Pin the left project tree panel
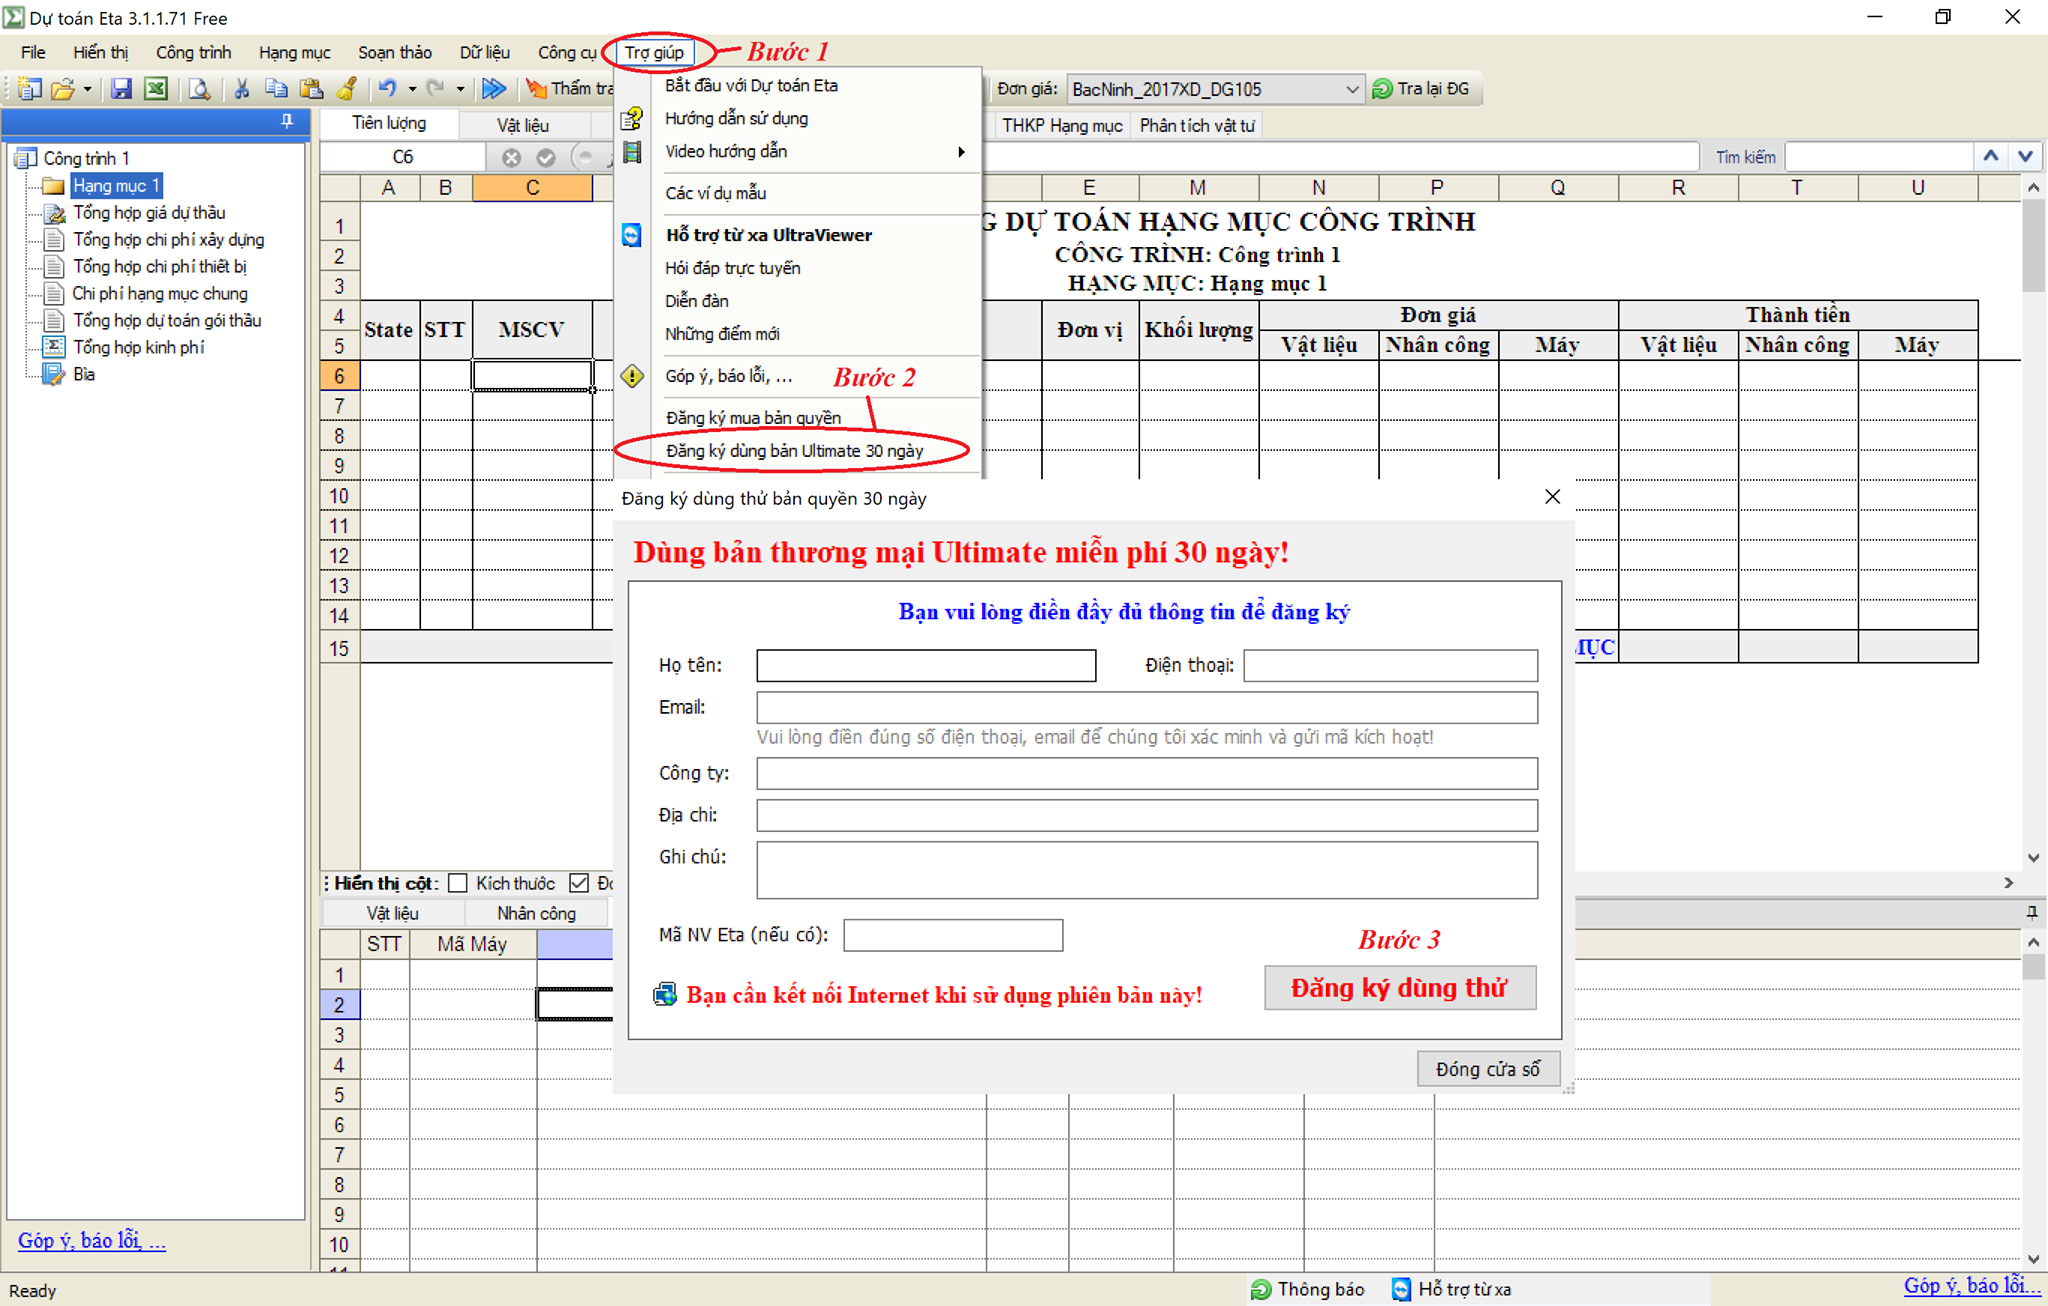Viewport: 2048px width, 1306px height. coord(287,121)
